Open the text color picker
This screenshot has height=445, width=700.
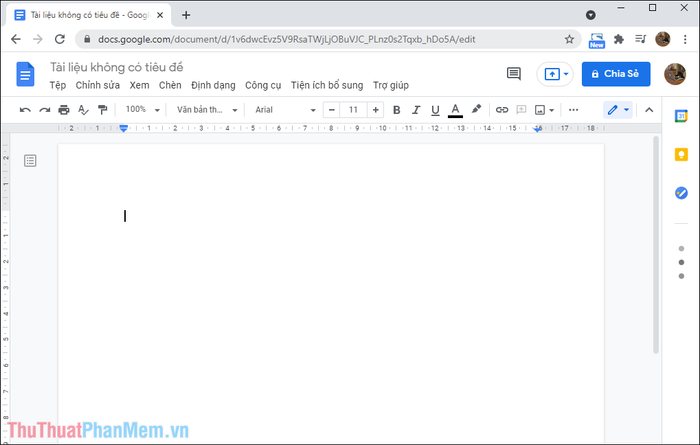[455, 110]
